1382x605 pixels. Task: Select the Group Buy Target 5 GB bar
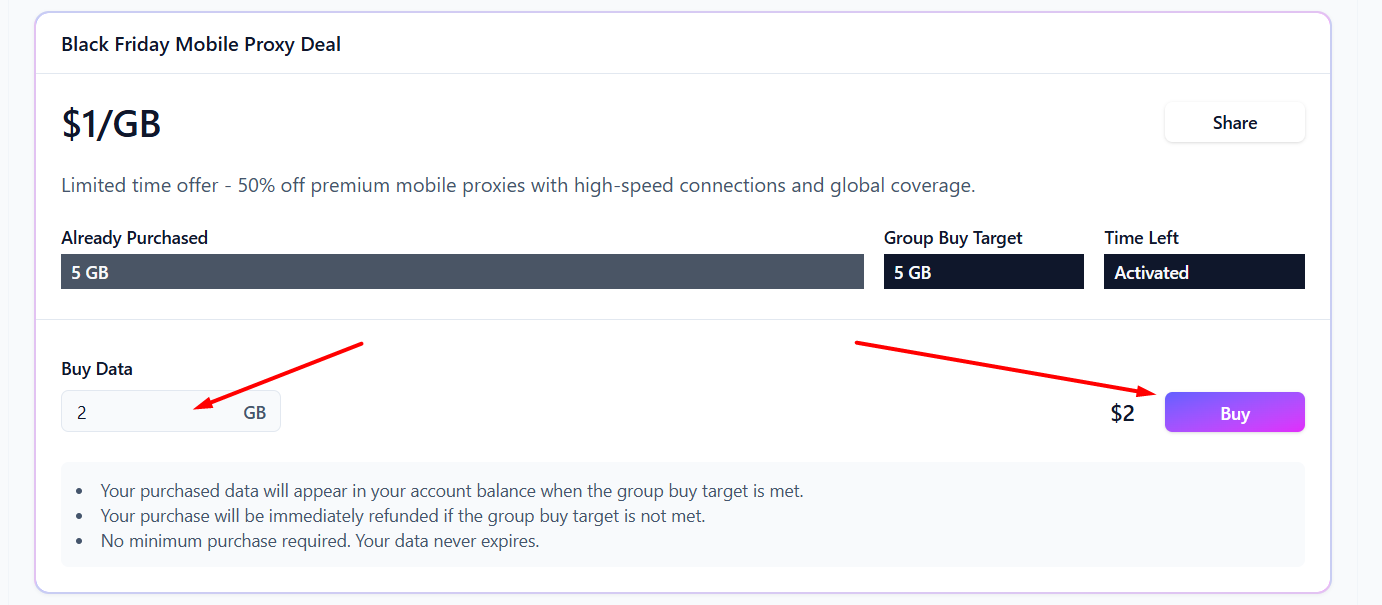coord(983,272)
